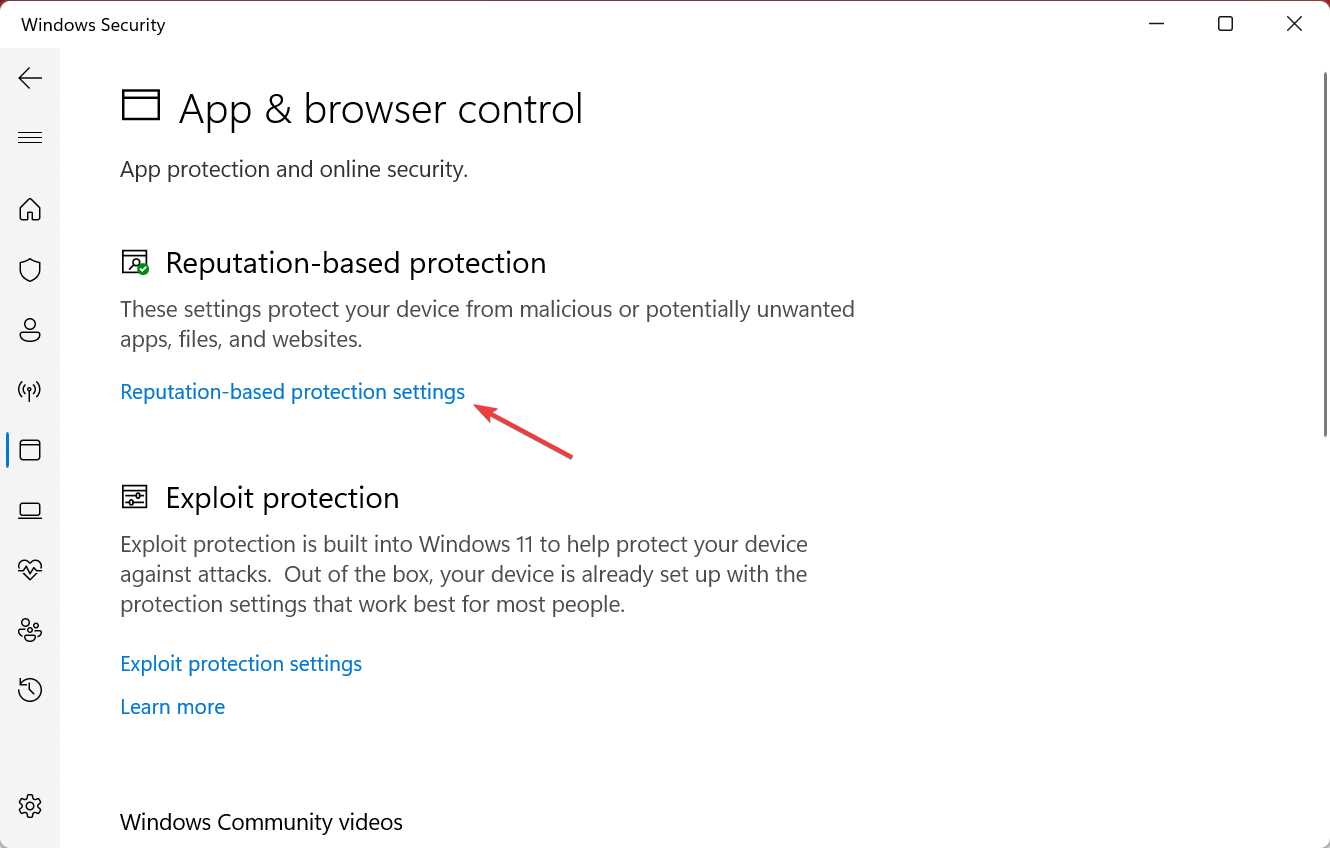
Task: Maximize the Windows Security window
Action: tap(1225, 24)
